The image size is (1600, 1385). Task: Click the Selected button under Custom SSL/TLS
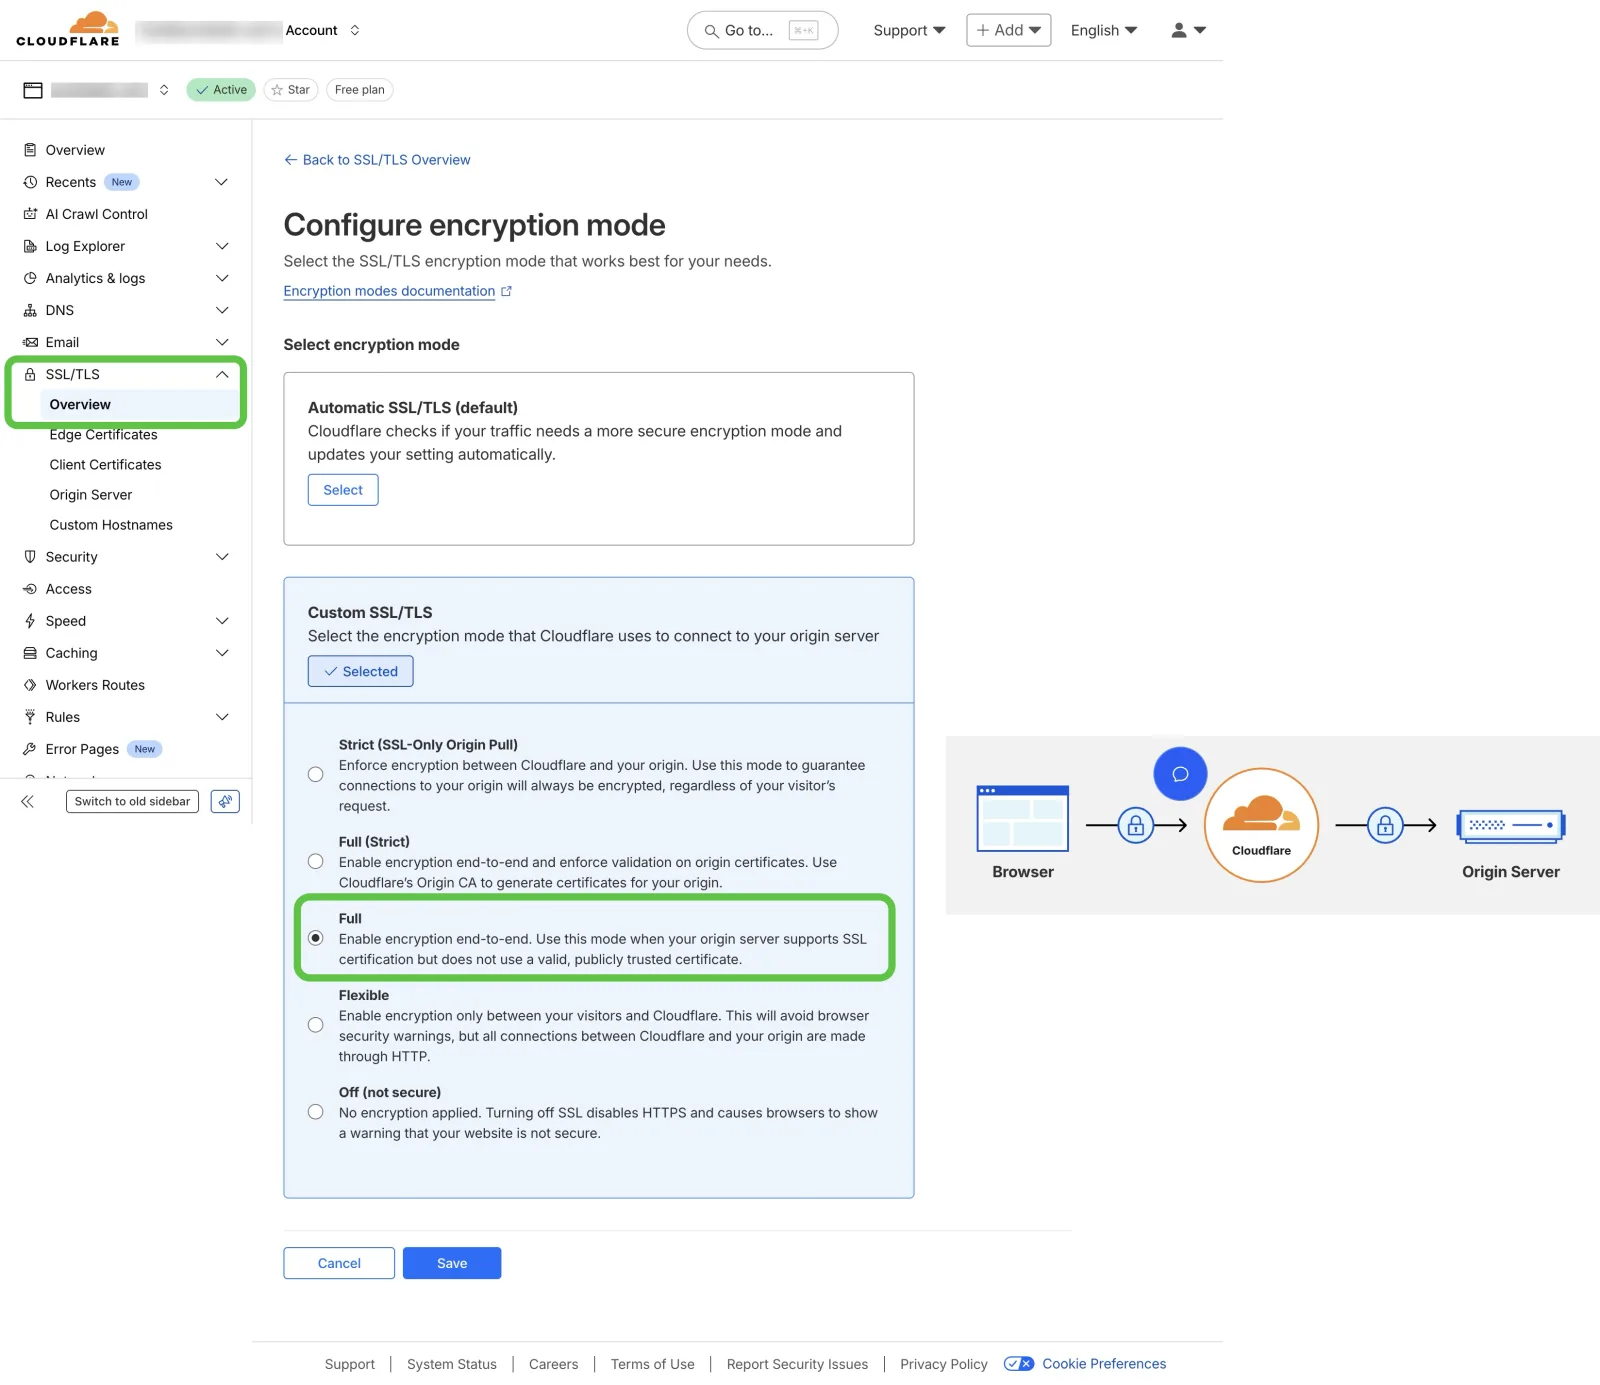(x=360, y=671)
